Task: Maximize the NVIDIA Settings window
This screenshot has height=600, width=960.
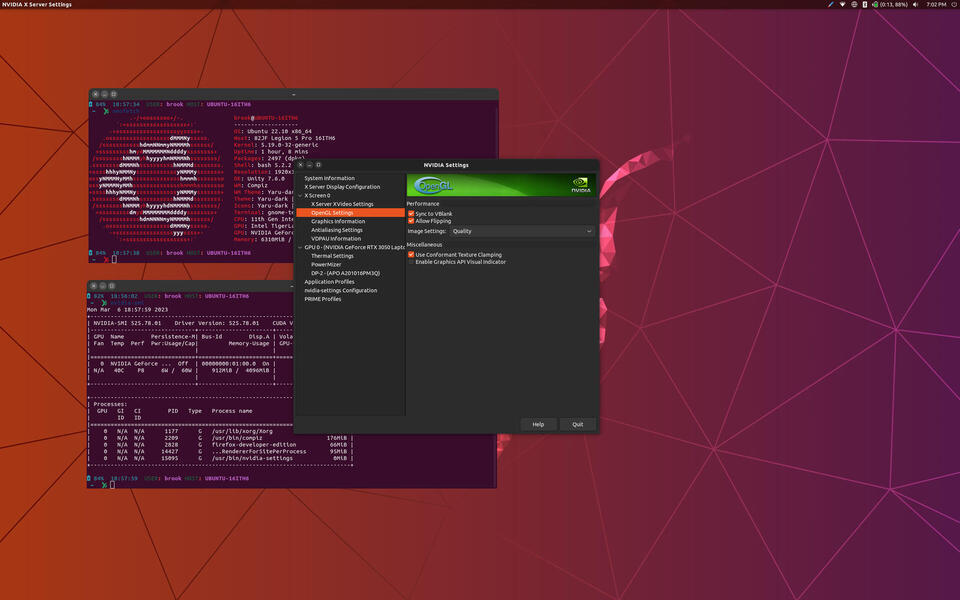Action: tap(318, 165)
